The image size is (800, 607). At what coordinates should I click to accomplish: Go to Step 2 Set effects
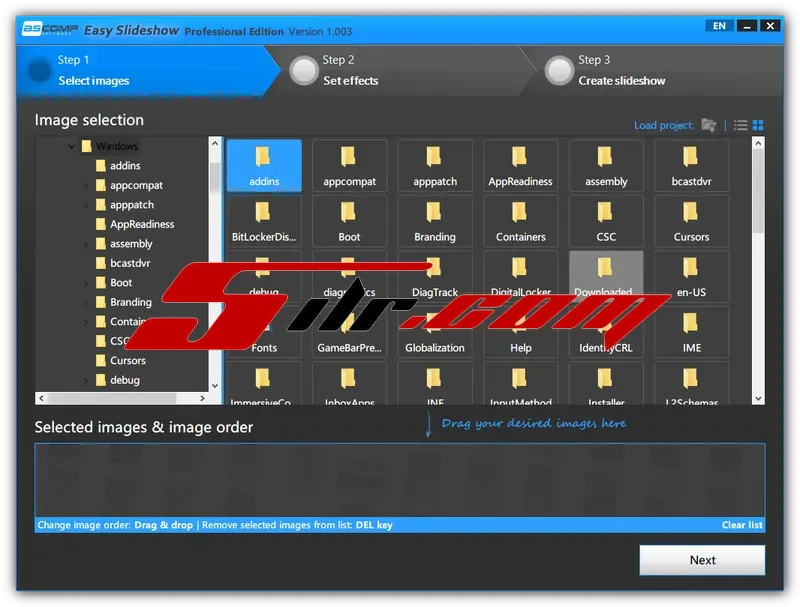[401, 70]
